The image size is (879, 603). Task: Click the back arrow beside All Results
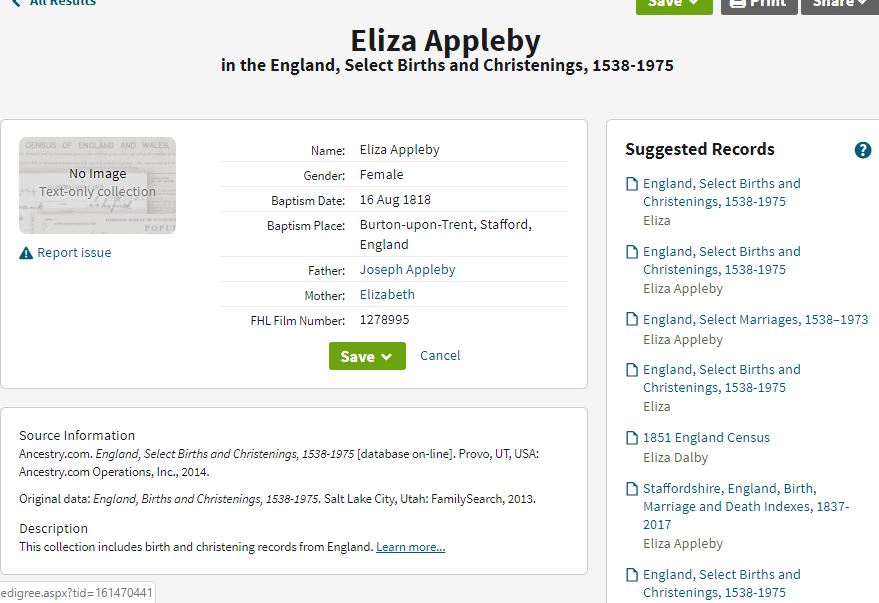pos(16,3)
